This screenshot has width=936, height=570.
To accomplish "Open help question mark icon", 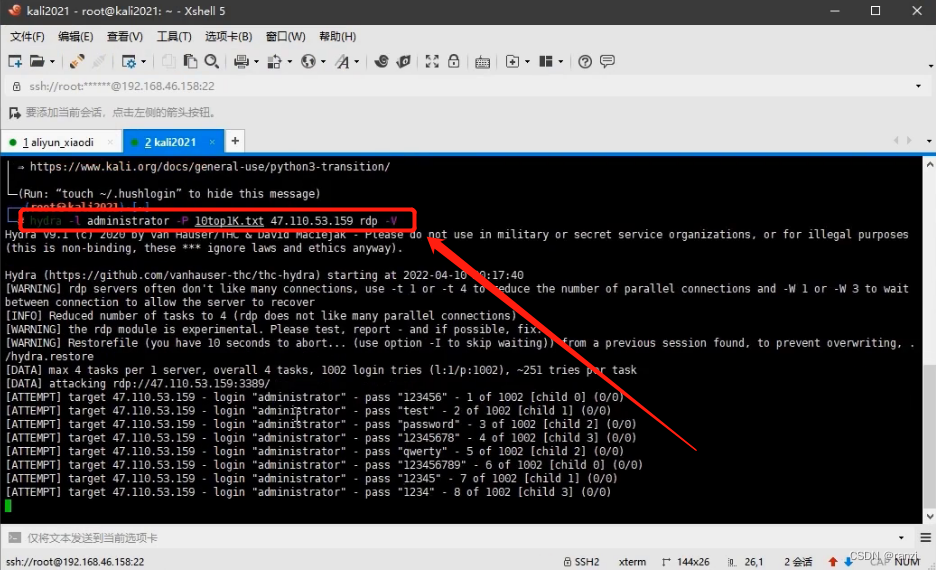I will (585, 61).
